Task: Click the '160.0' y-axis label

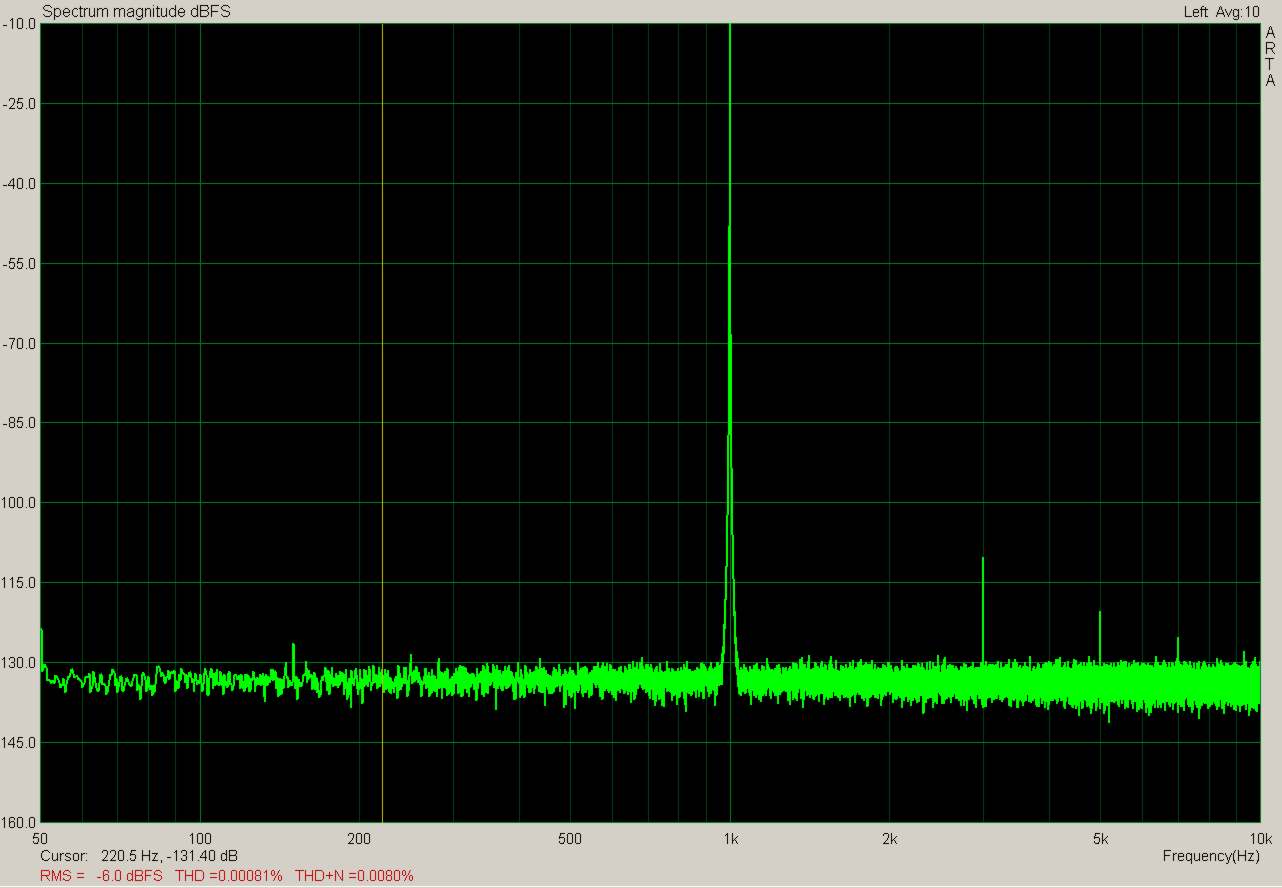Action: (x=20, y=823)
